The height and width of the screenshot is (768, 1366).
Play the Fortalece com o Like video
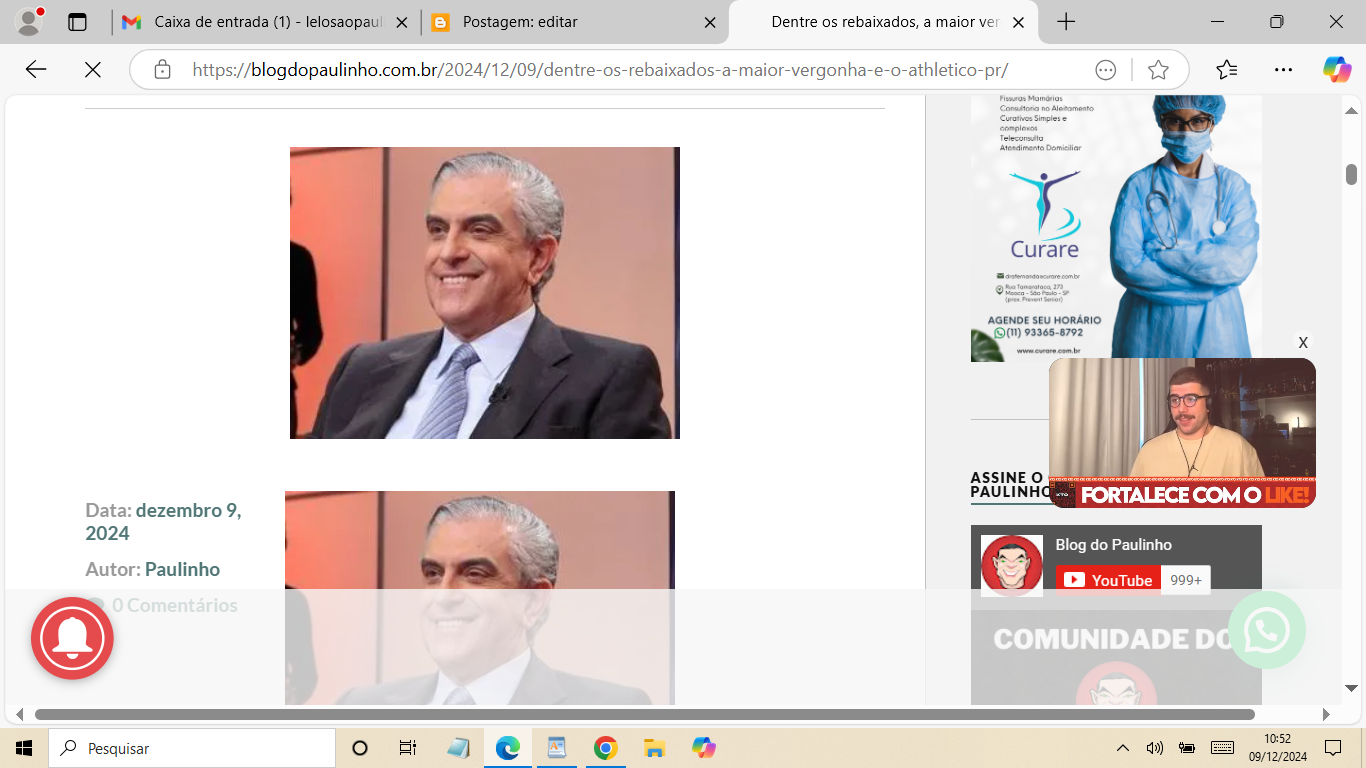click(1182, 433)
